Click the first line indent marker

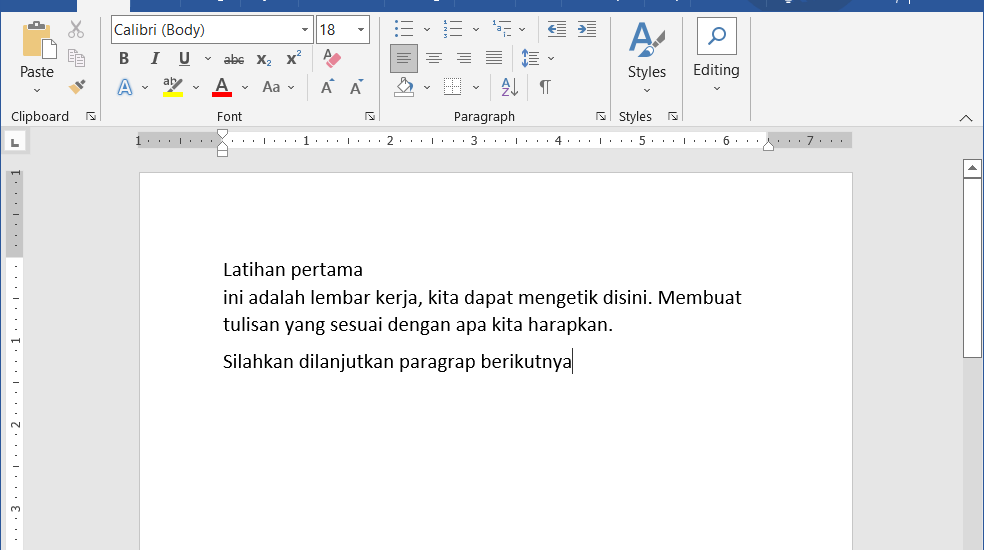(222, 134)
